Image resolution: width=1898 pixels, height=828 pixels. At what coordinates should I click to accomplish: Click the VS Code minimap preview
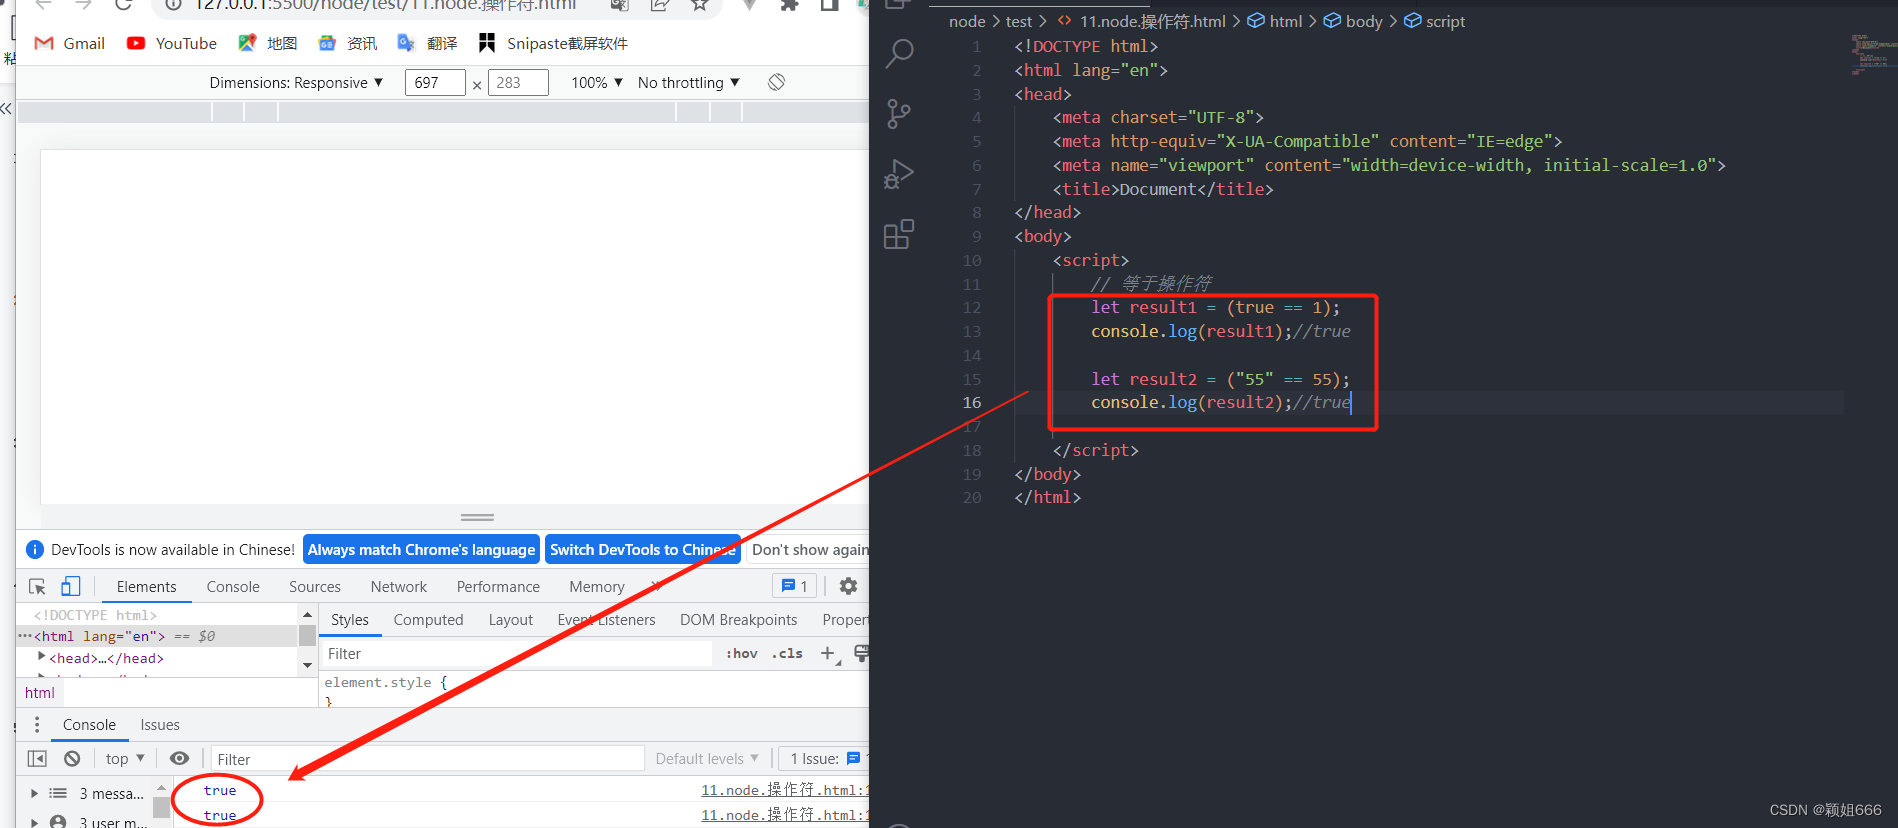[x=1872, y=54]
